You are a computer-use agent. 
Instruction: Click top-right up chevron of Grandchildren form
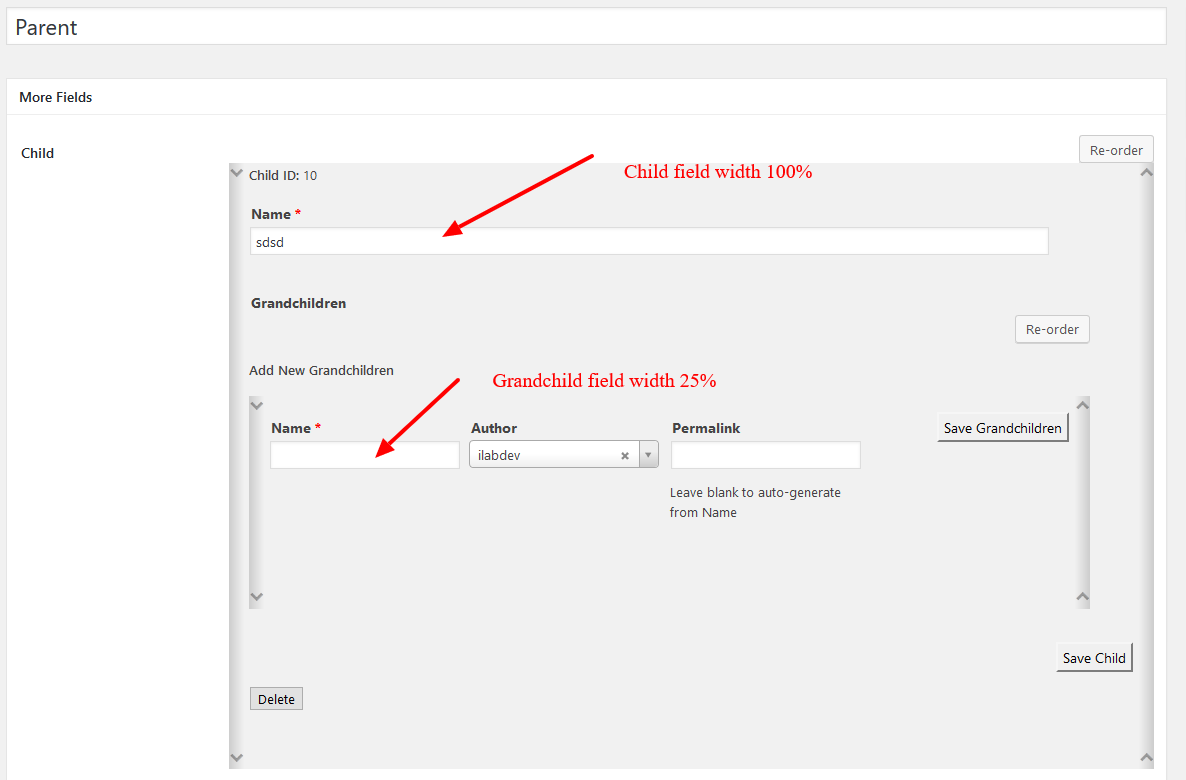[1083, 405]
